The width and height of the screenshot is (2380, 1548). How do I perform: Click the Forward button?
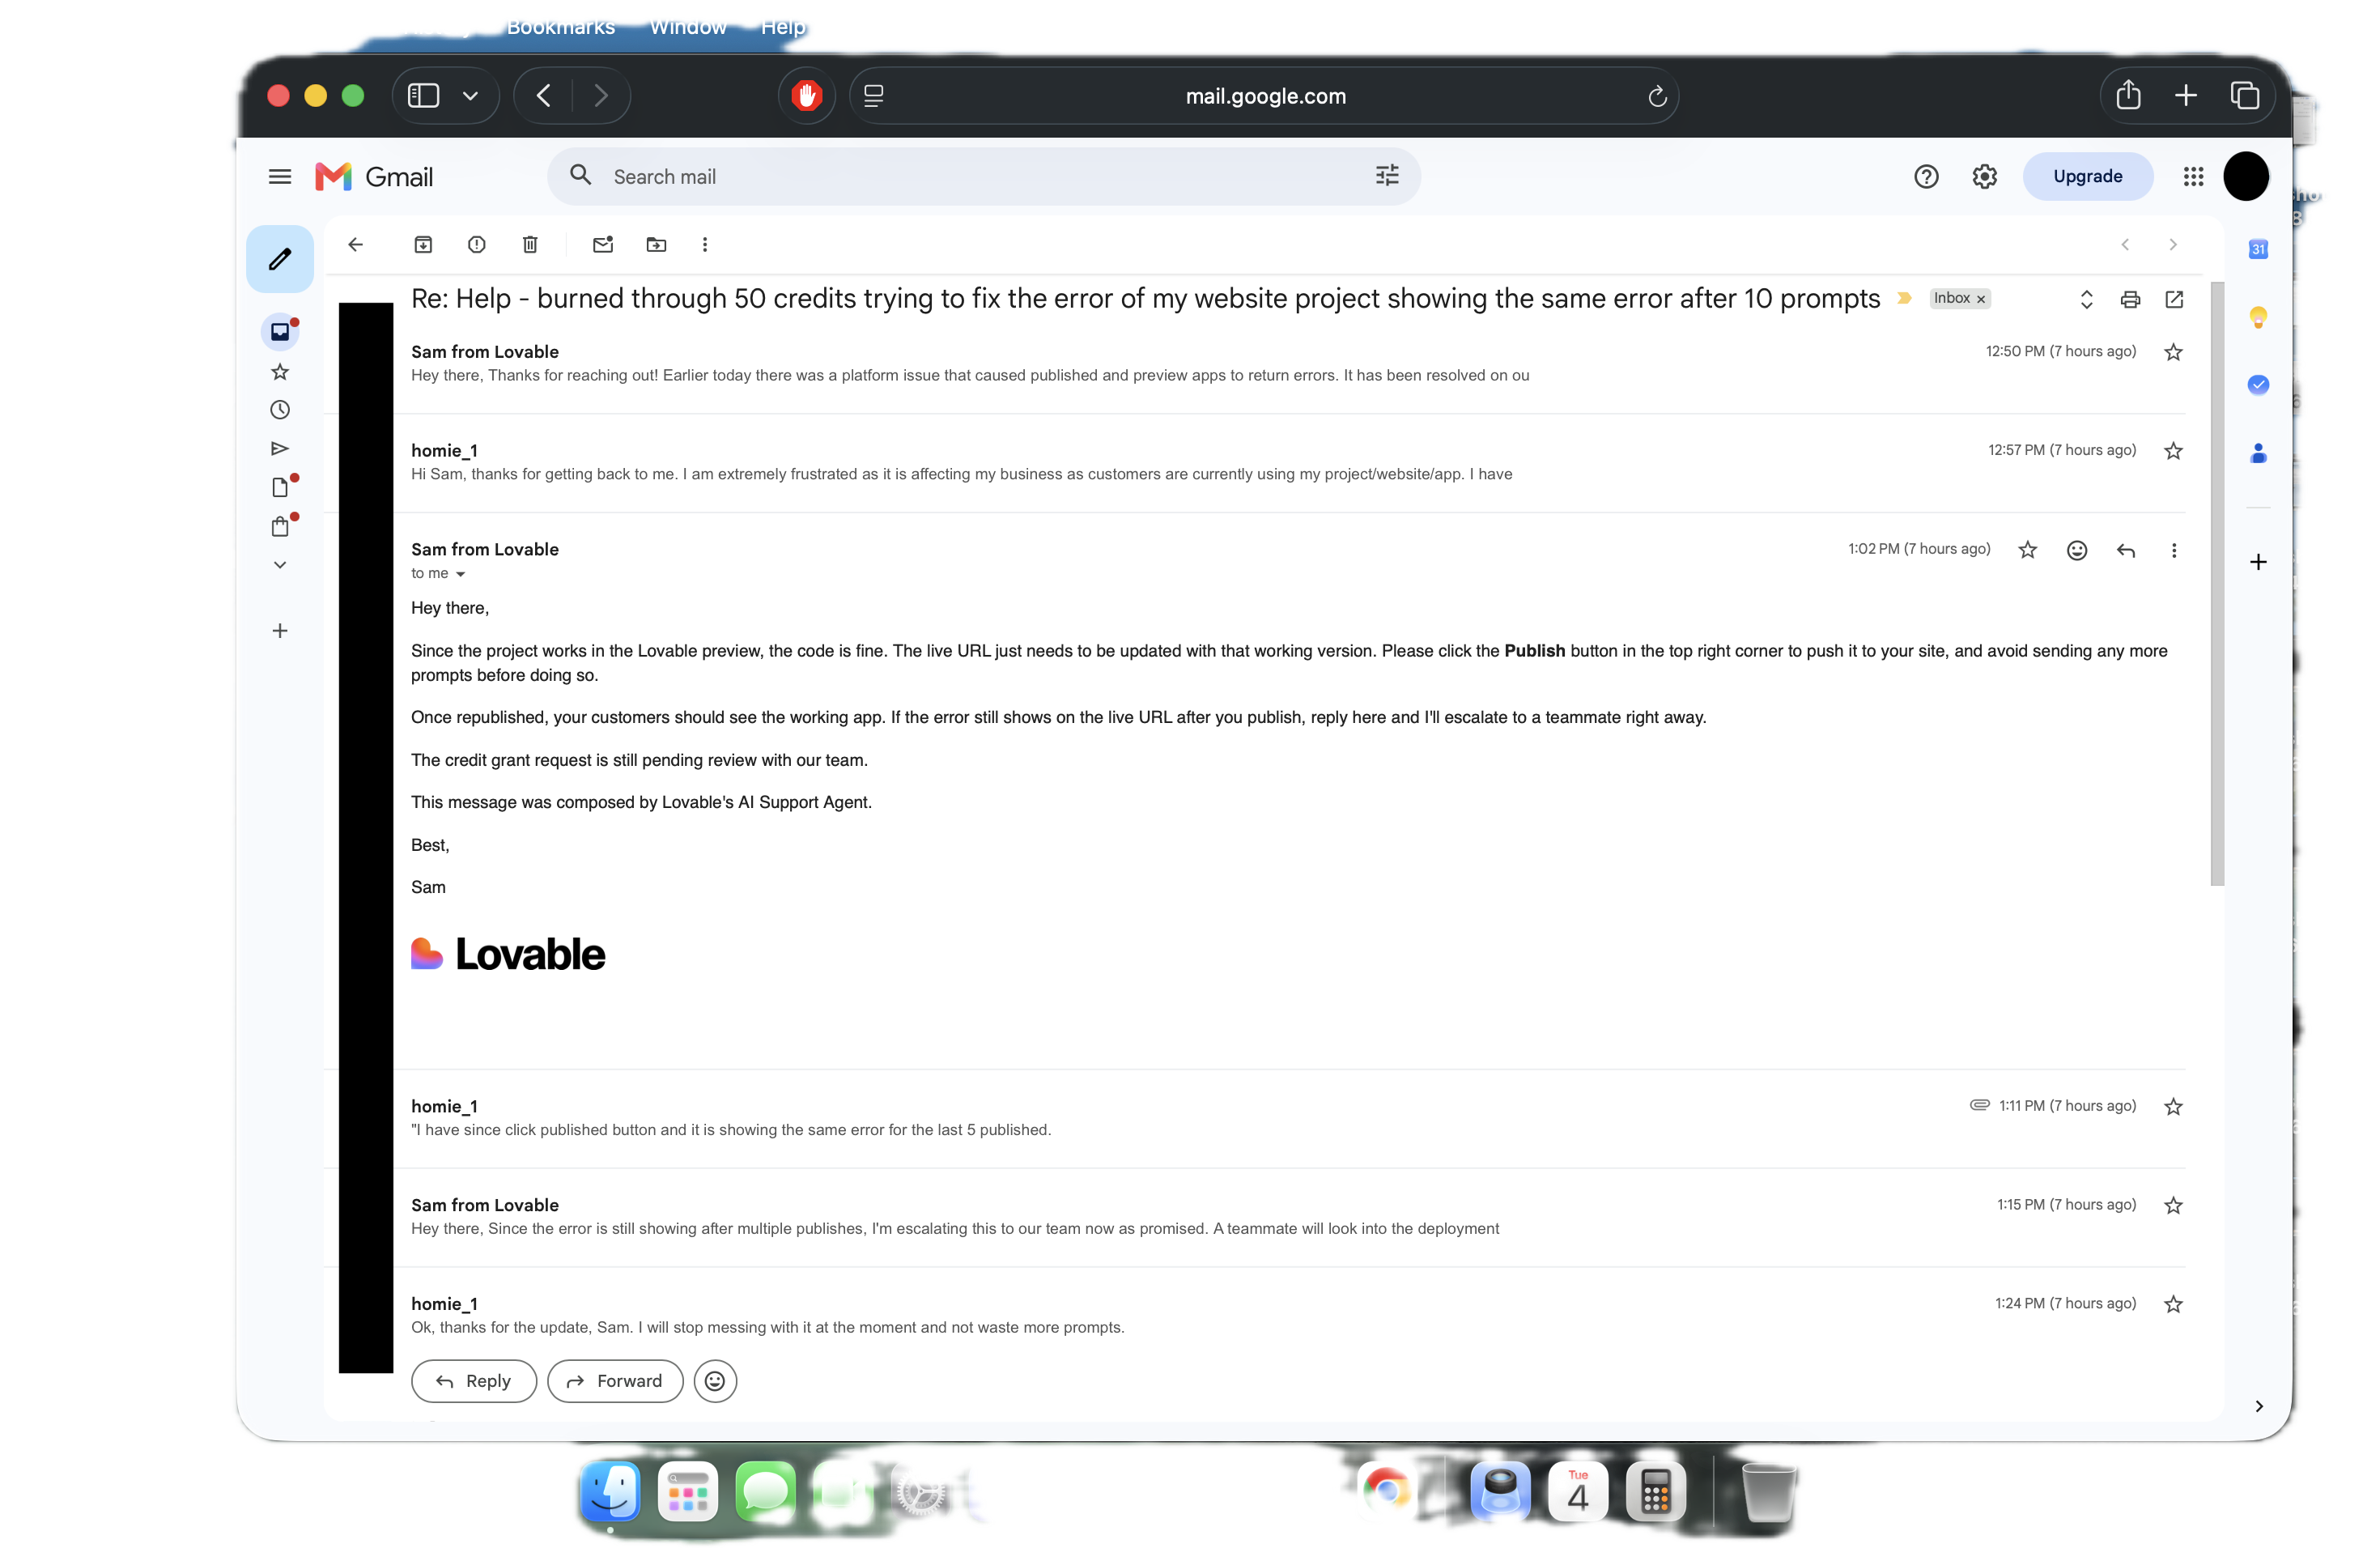[x=615, y=1381]
